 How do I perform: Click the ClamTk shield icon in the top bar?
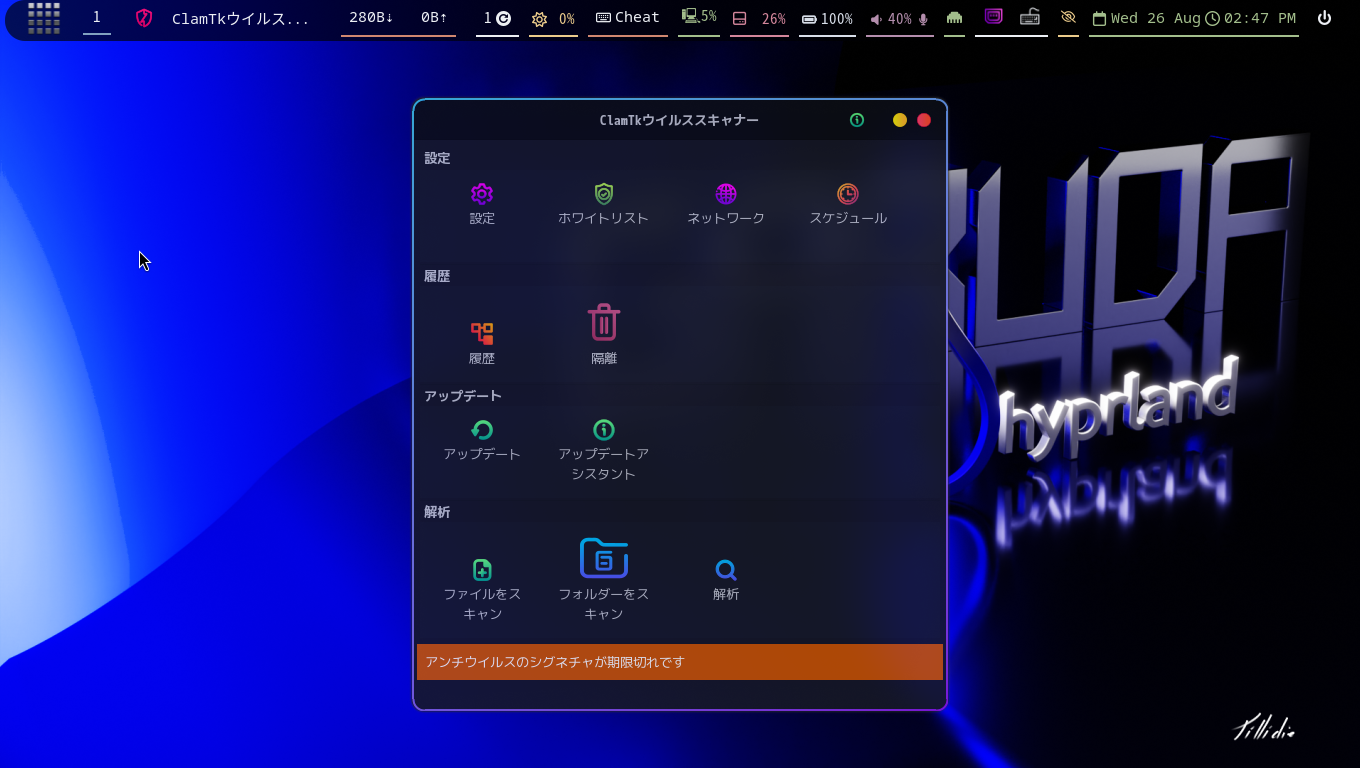pos(144,18)
